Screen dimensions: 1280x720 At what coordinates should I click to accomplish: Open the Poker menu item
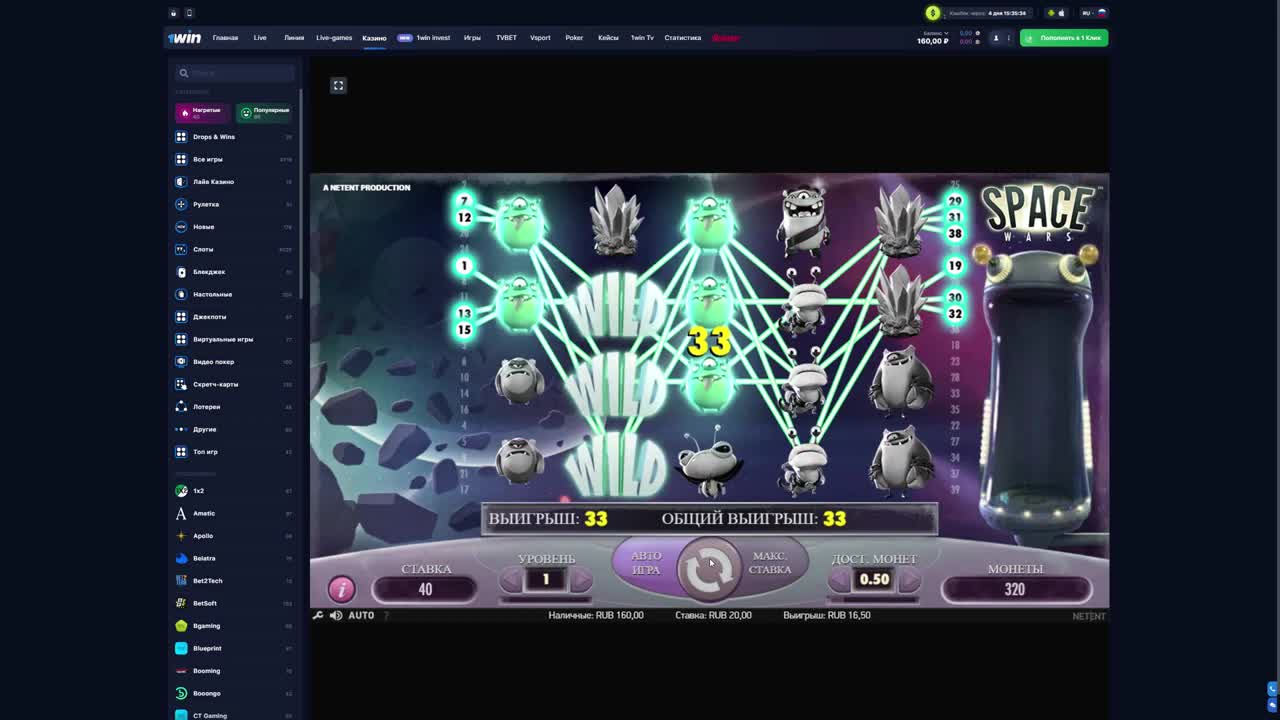[x=574, y=38]
